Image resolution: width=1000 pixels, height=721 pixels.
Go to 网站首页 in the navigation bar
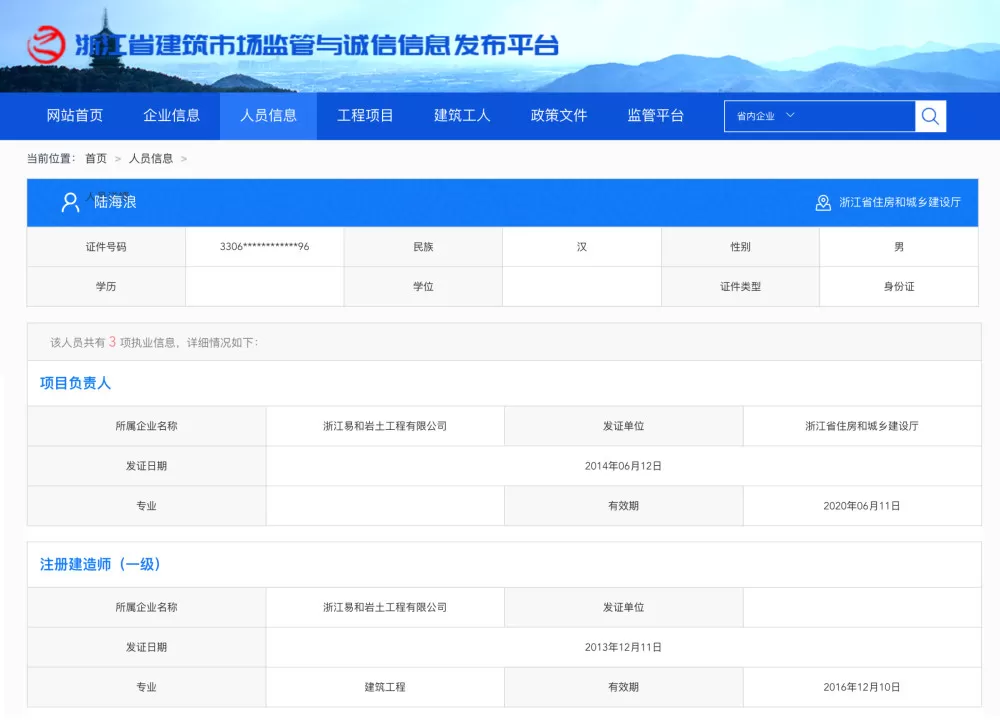click(75, 115)
